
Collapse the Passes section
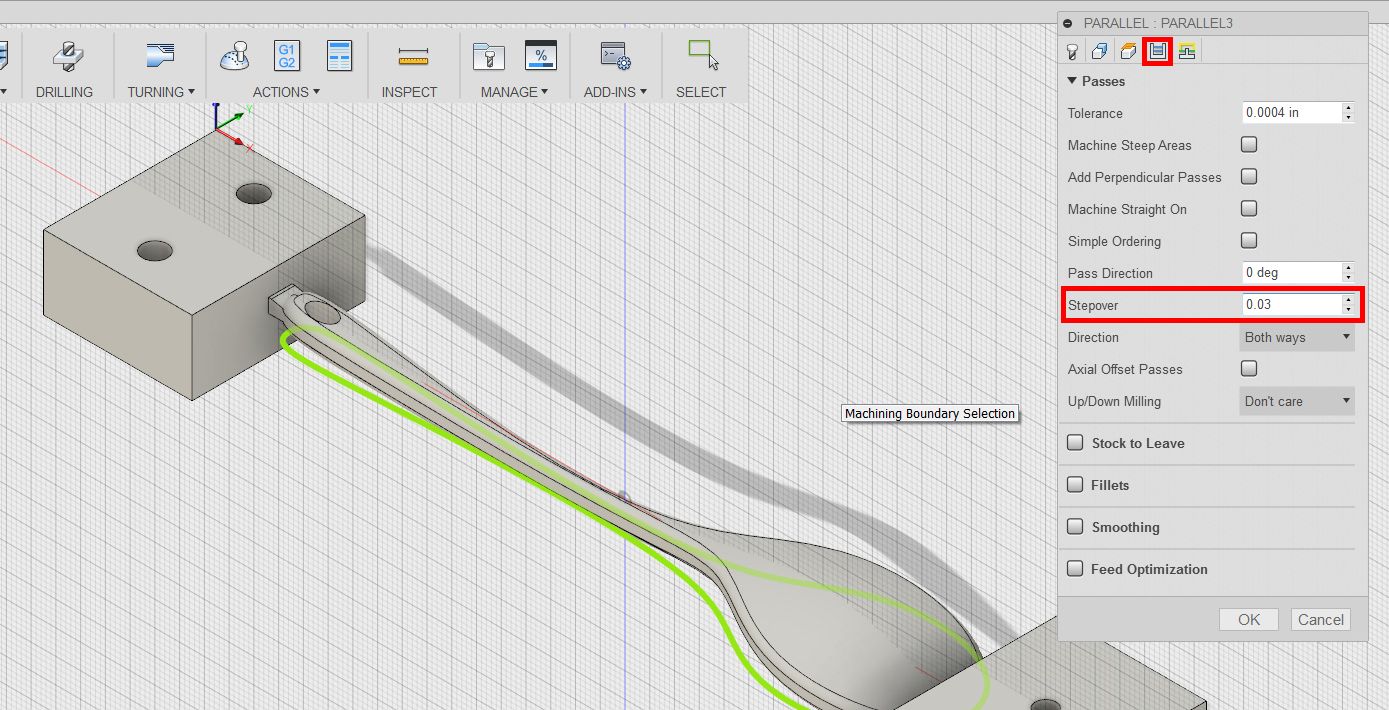click(x=1073, y=81)
